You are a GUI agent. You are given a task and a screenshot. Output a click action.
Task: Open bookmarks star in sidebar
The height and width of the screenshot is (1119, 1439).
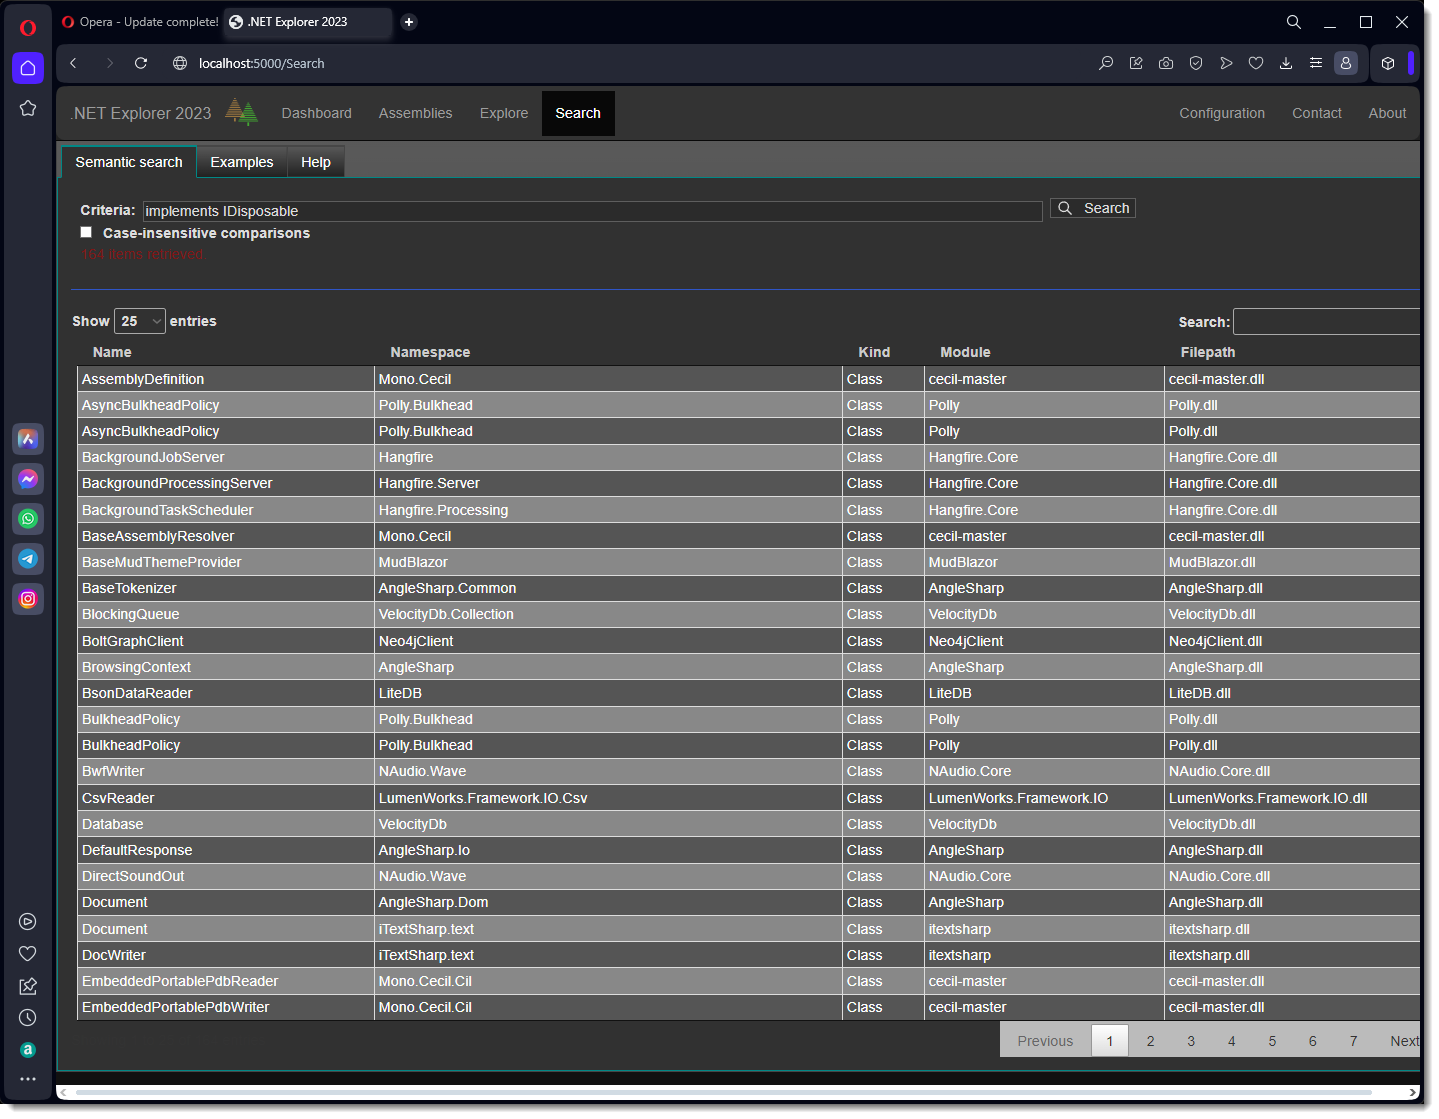click(28, 108)
